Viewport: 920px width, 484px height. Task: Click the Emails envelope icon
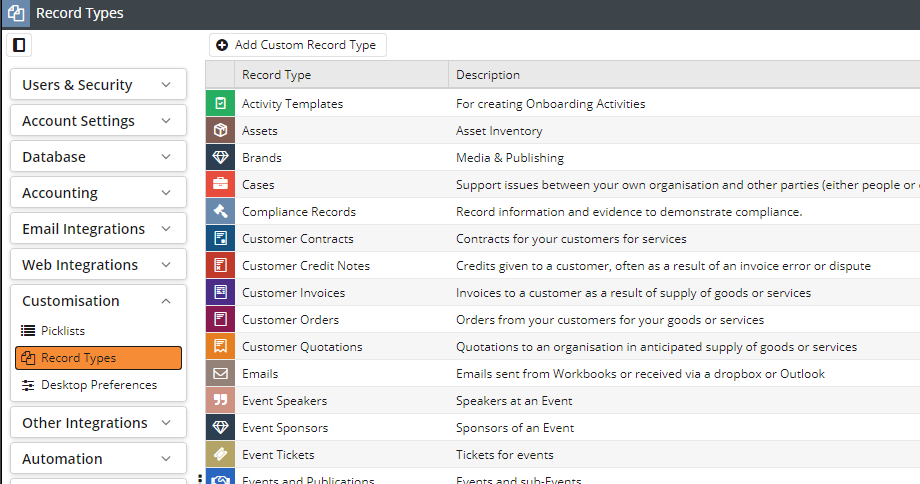click(x=220, y=373)
